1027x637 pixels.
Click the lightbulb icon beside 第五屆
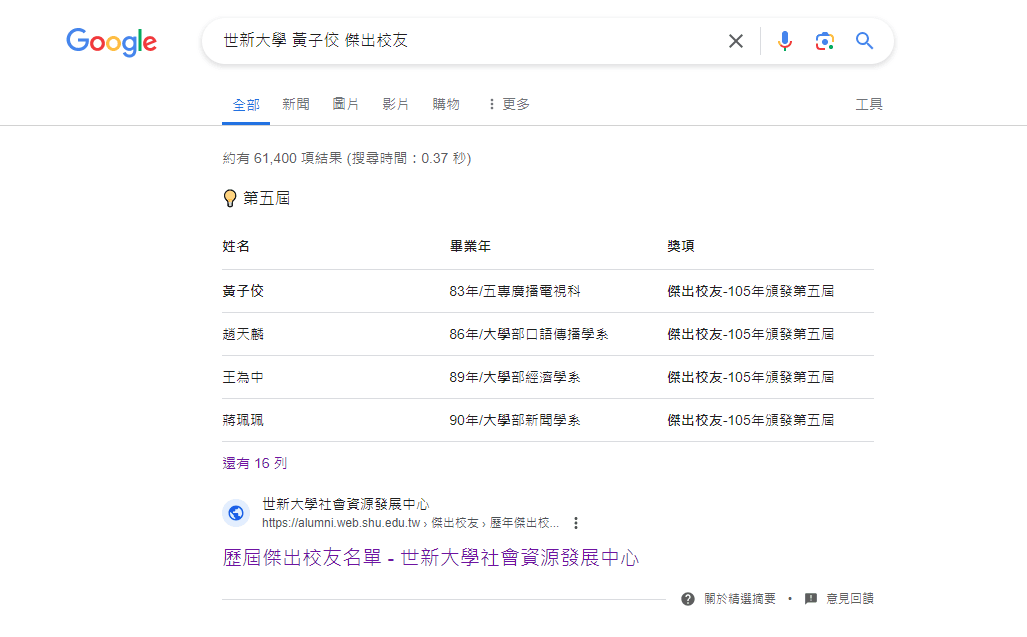[x=230, y=198]
